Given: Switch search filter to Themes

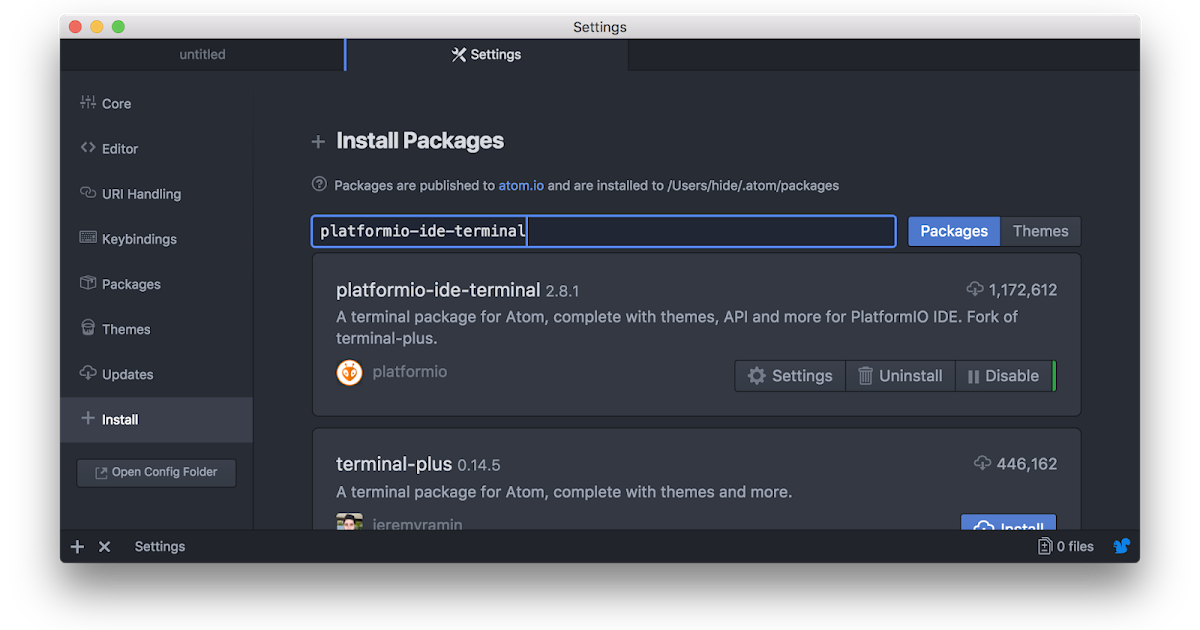Looking at the screenshot, I should point(1040,231).
